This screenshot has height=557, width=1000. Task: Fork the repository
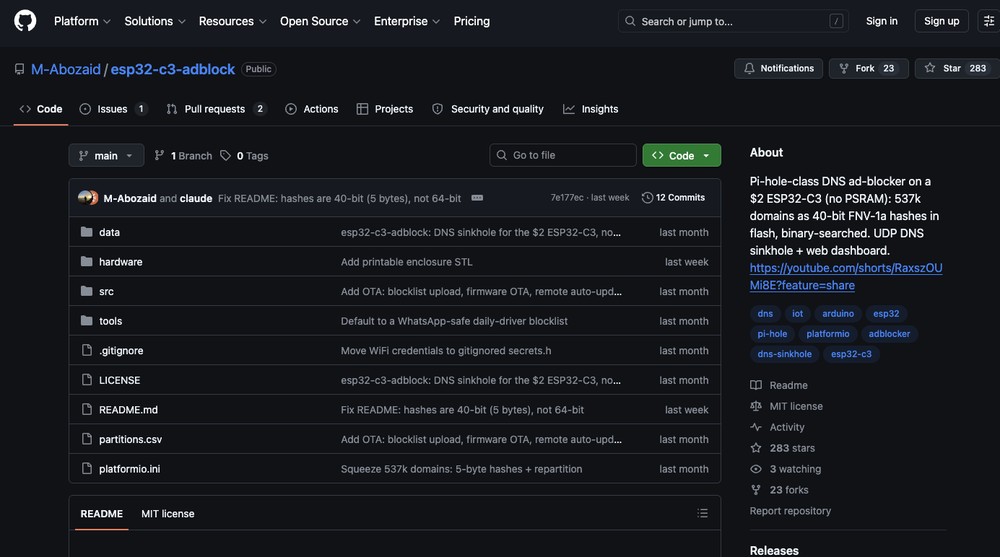click(x=868, y=68)
